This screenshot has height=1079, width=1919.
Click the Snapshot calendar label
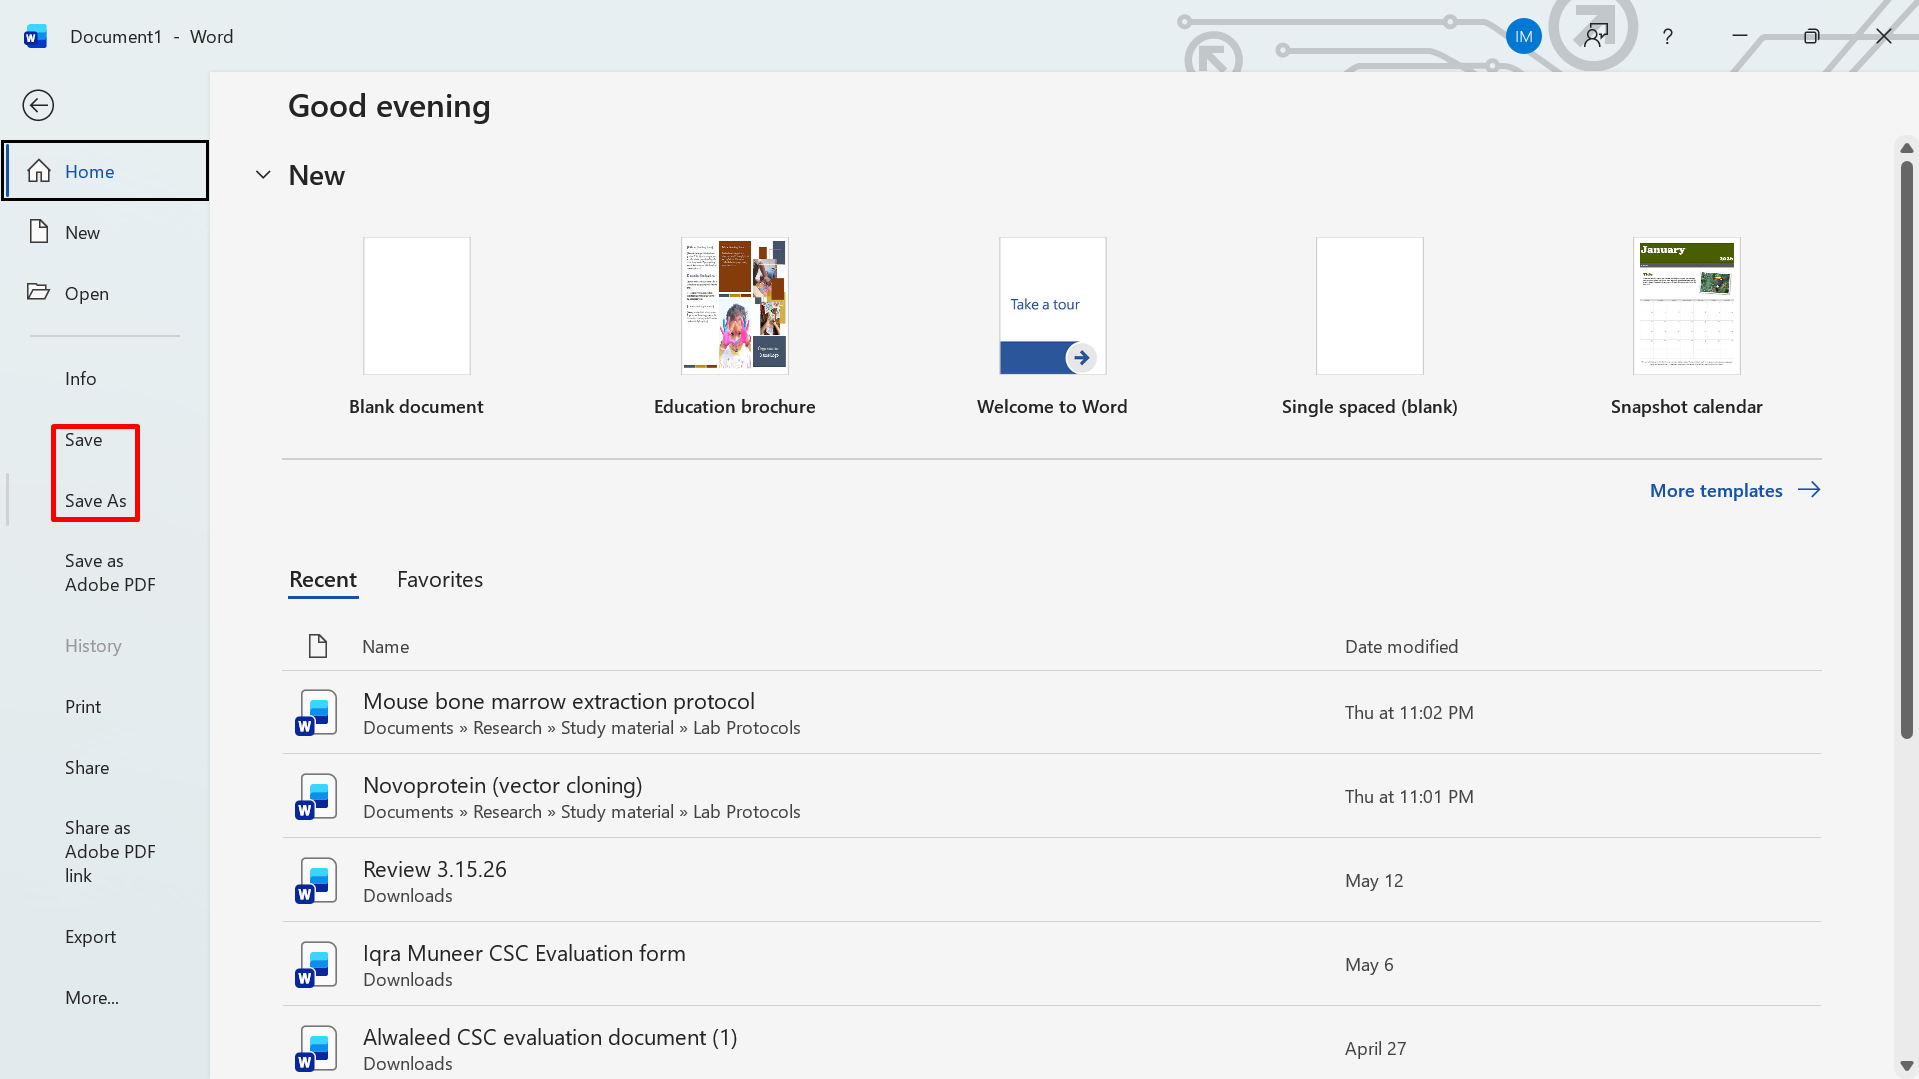point(1687,406)
